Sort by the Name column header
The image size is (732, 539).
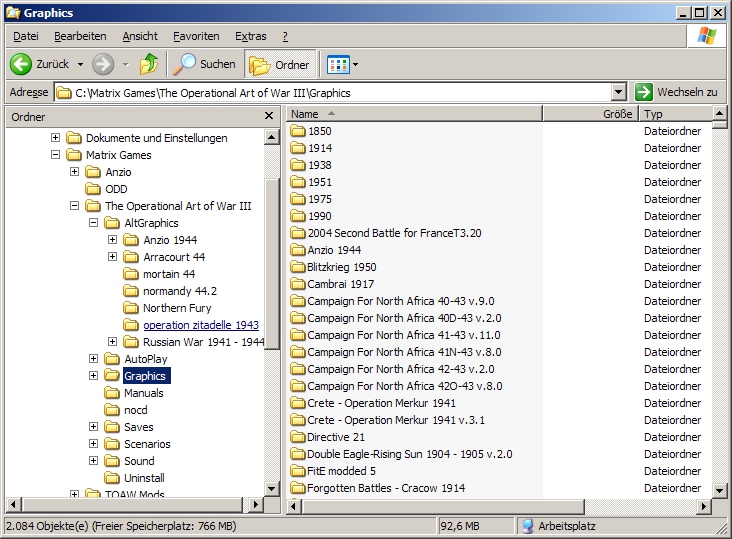(x=414, y=114)
